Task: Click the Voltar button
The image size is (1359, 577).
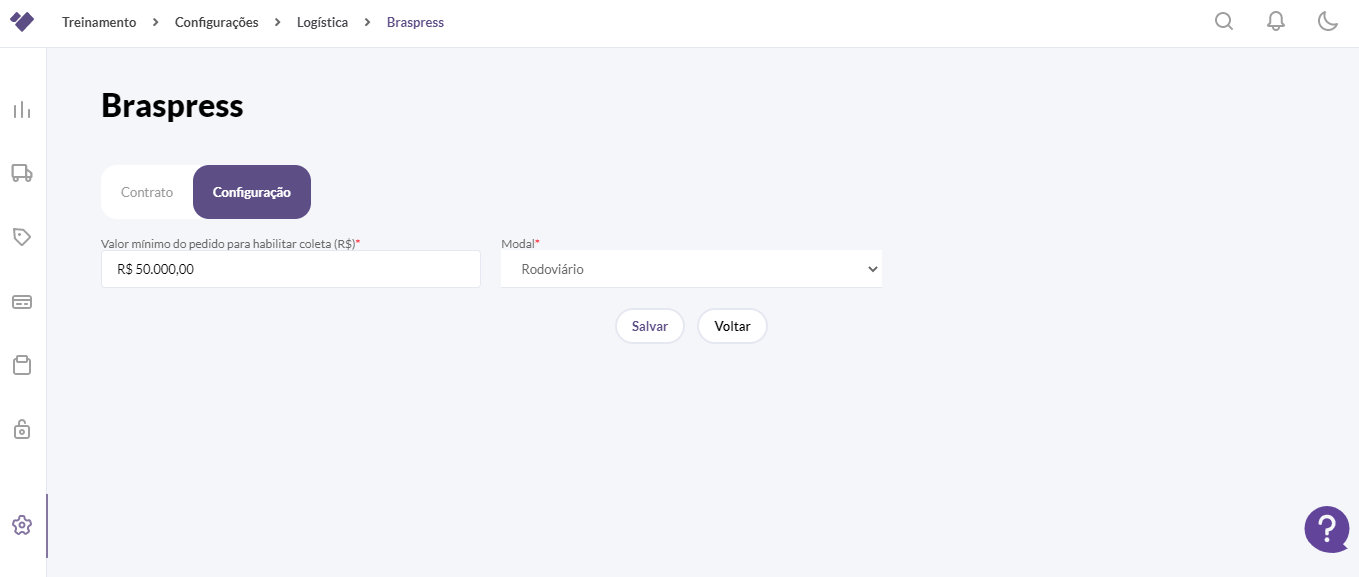Action: click(x=732, y=326)
